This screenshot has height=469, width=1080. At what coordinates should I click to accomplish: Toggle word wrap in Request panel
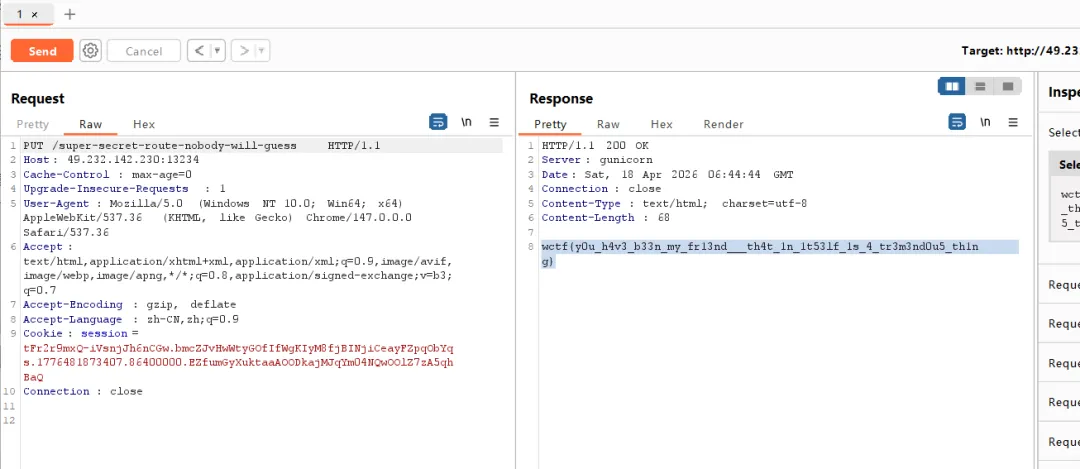pyautogui.click(x=438, y=122)
